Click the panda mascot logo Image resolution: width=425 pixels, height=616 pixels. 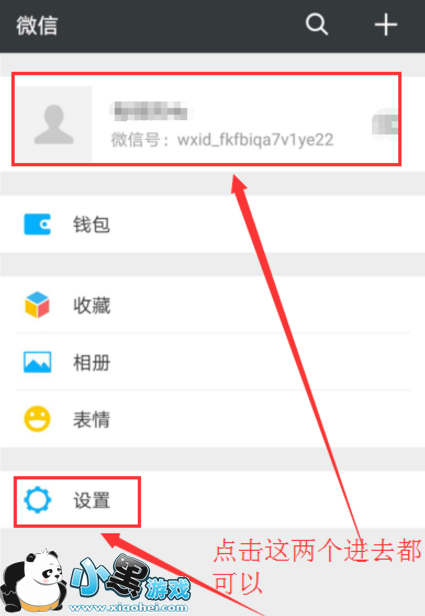point(32,581)
